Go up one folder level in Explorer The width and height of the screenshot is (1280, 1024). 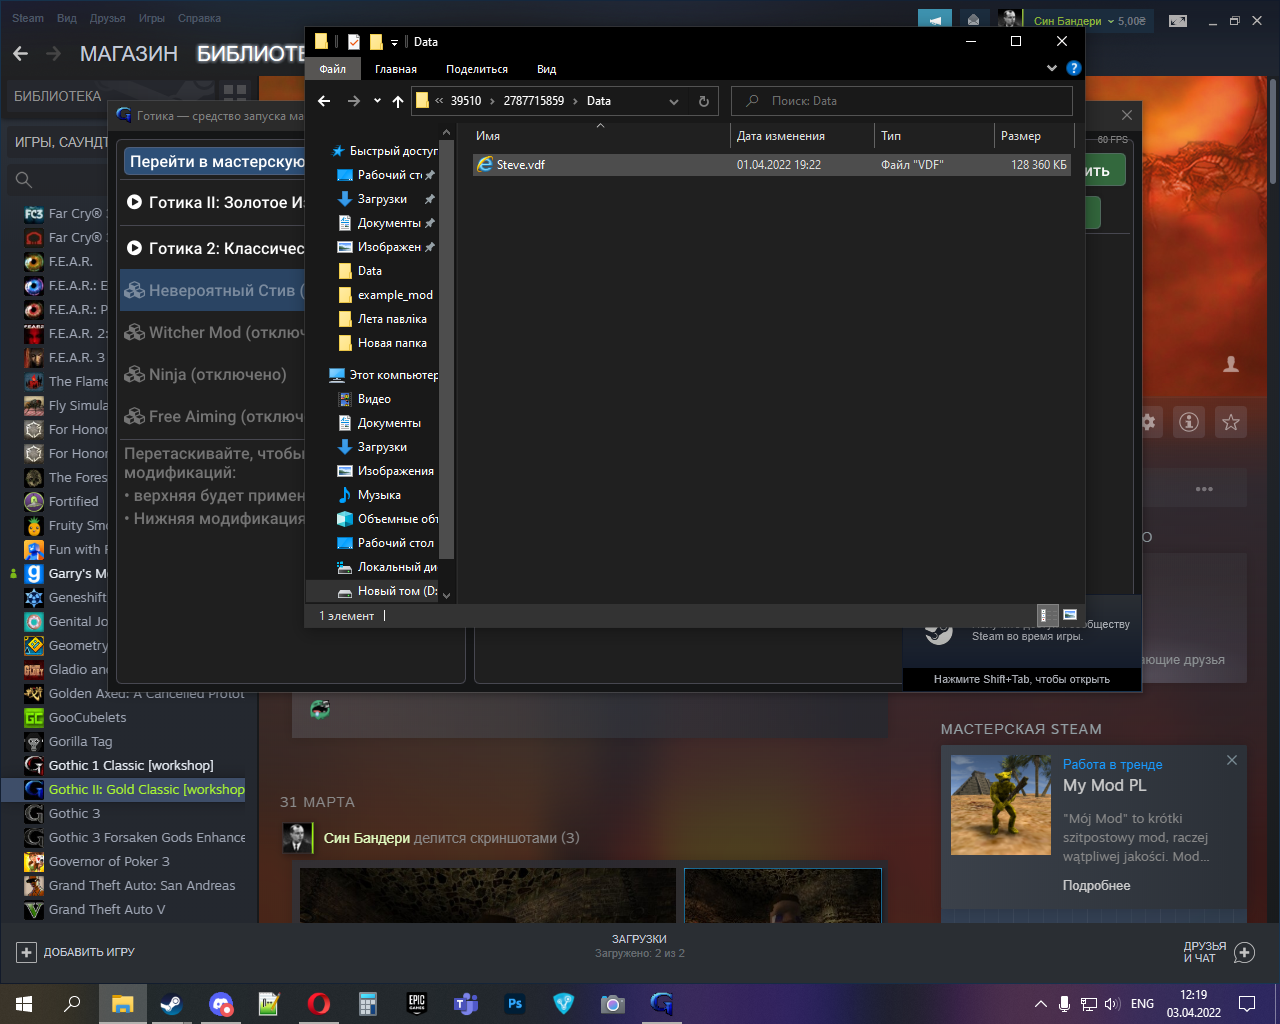coord(398,101)
